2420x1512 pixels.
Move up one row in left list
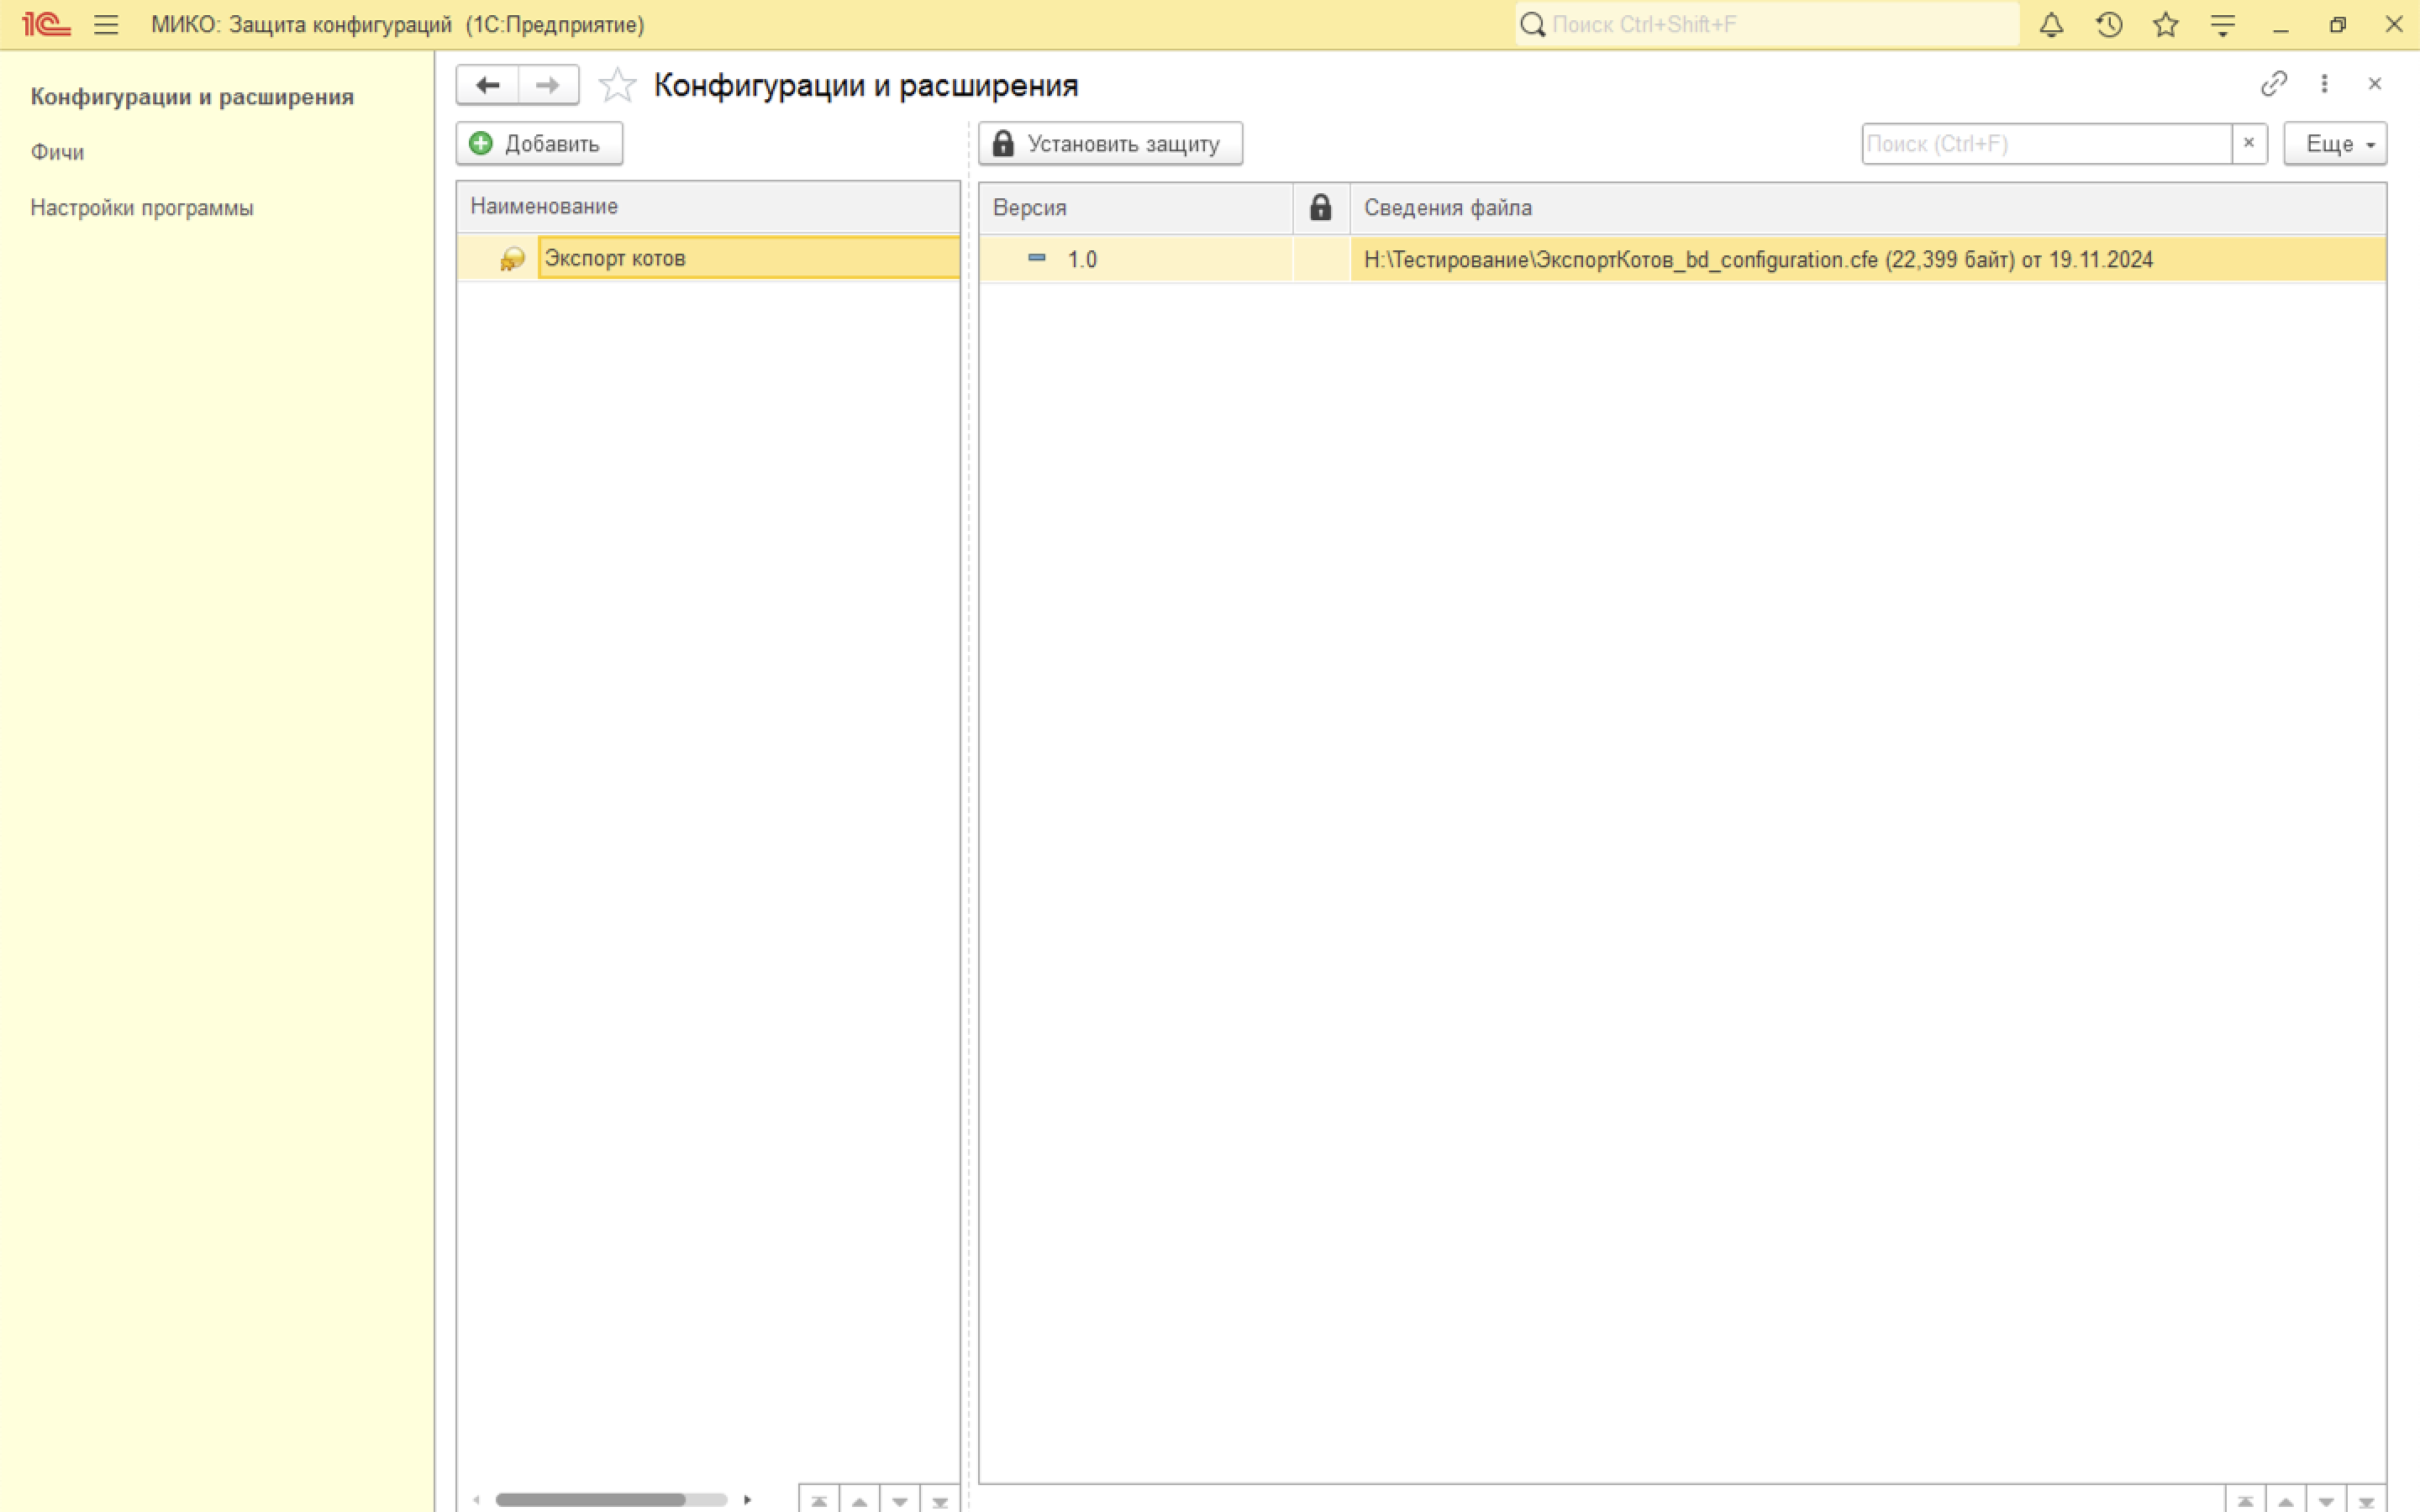click(859, 1500)
